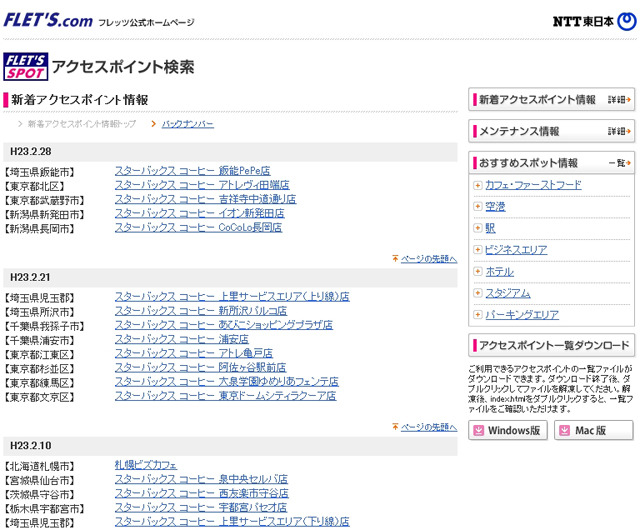Open 詳細 for 新着アクセスポイント情報 sidebar
Viewport: 640px width, 530px height.
tap(620, 100)
